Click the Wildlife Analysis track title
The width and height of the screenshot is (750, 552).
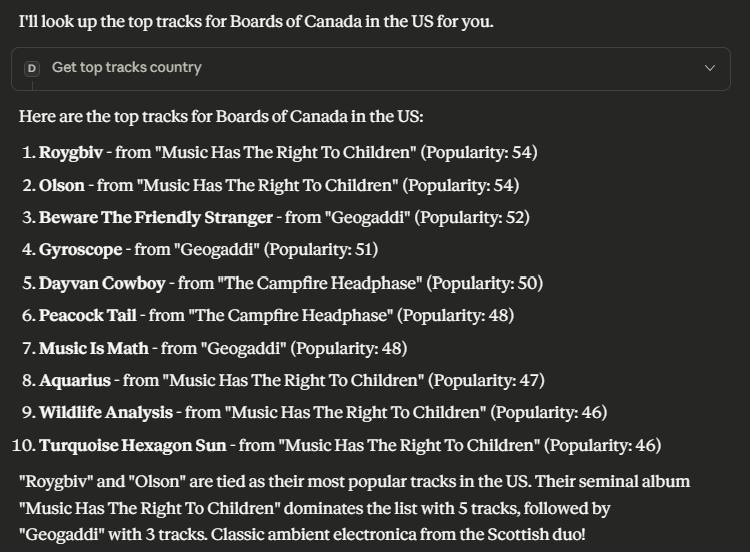(105, 412)
